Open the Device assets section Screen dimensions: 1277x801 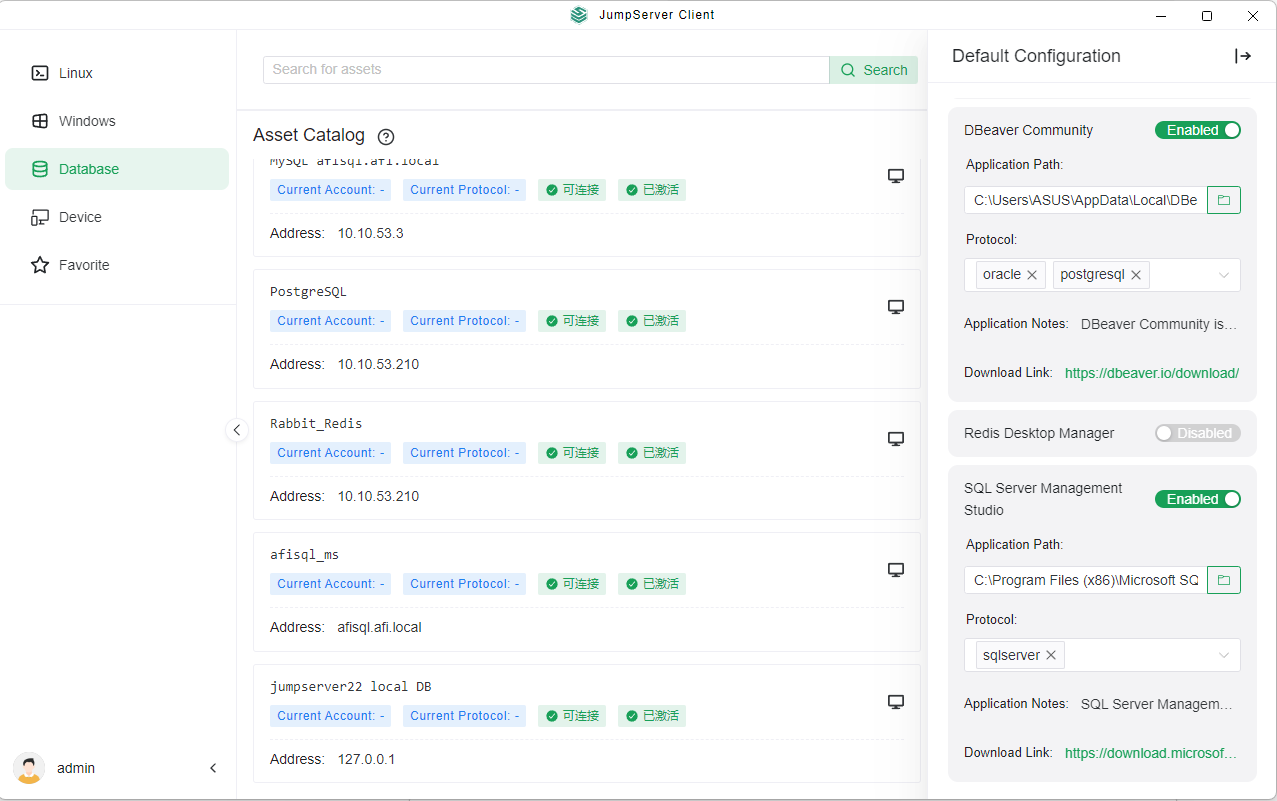pyautogui.click(x=117, y=217)
